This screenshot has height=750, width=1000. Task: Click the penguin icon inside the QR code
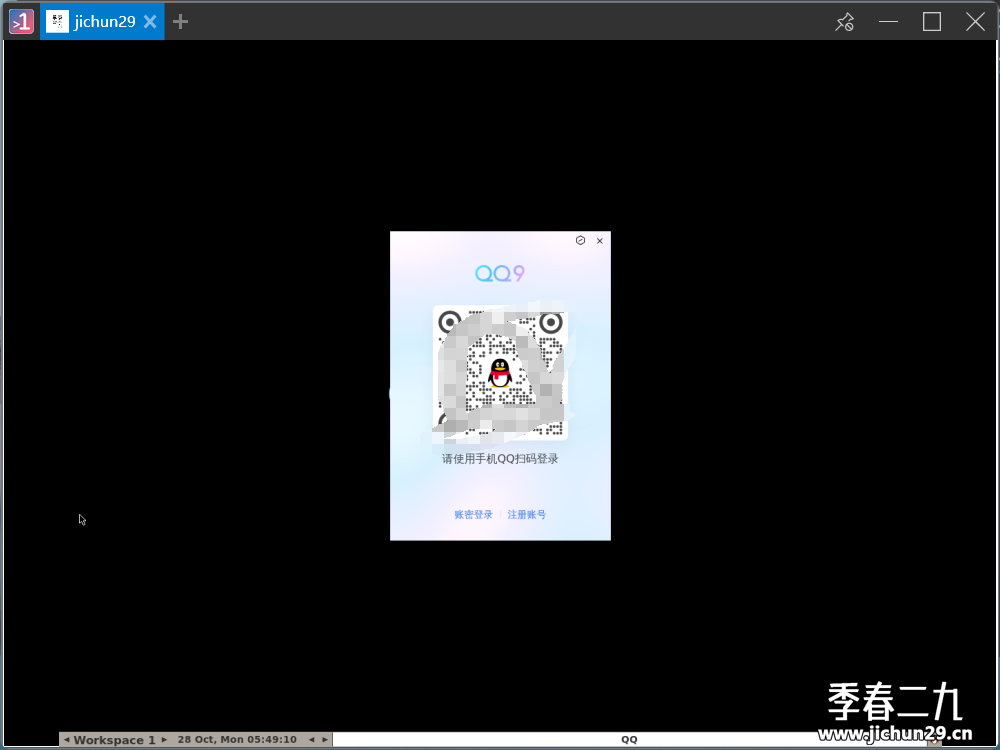pyautogui.click(x=500, y=375)
